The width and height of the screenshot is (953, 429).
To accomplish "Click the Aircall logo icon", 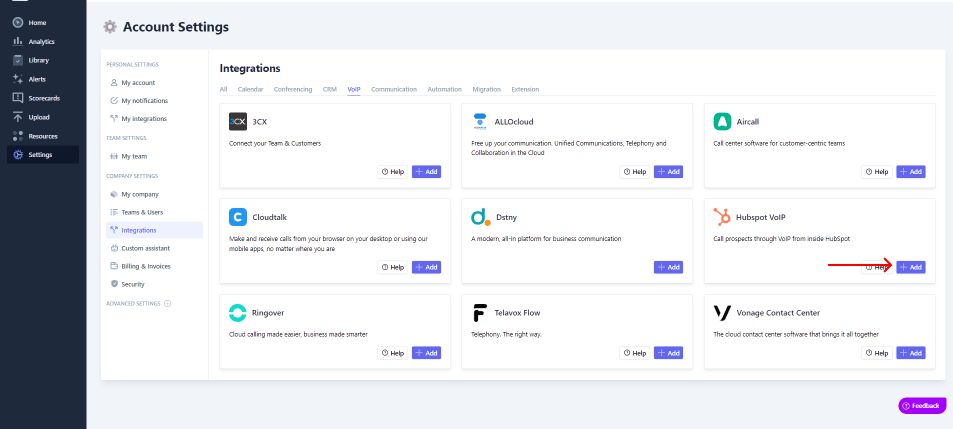I will [723, 122].
